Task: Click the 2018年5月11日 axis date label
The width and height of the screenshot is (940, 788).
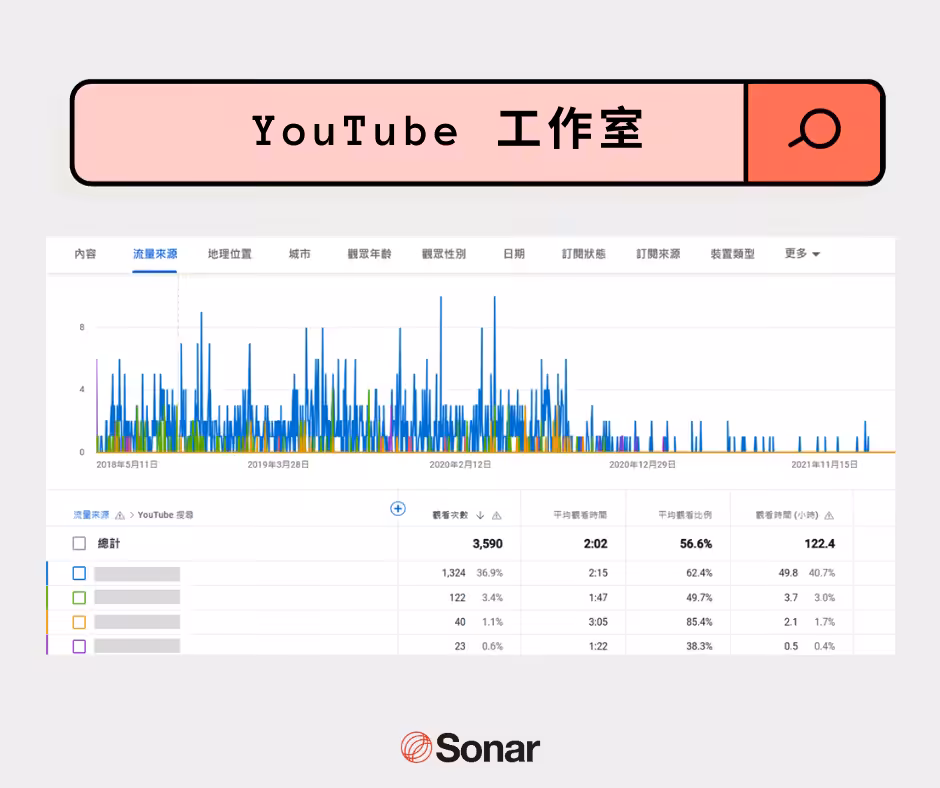Action: point(127,465)
